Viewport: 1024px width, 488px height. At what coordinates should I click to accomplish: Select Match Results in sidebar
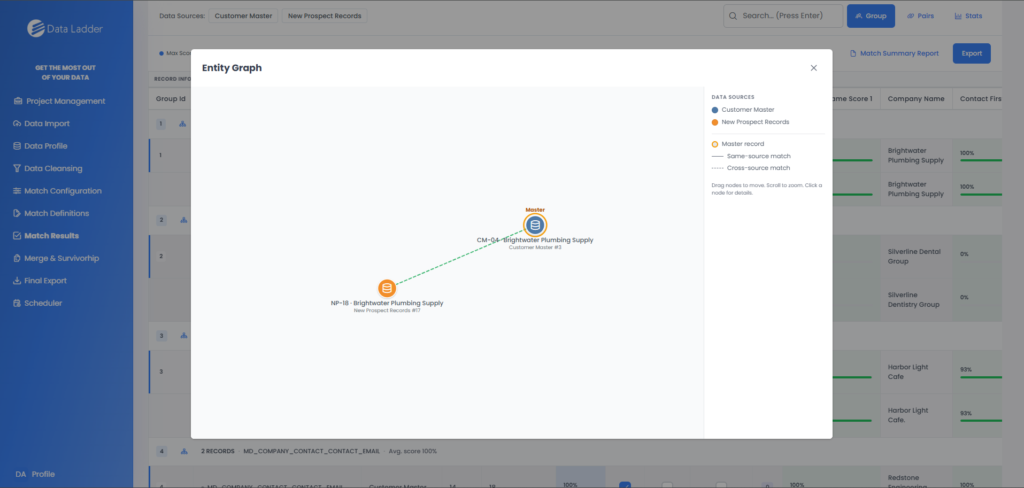click(46, 236)
